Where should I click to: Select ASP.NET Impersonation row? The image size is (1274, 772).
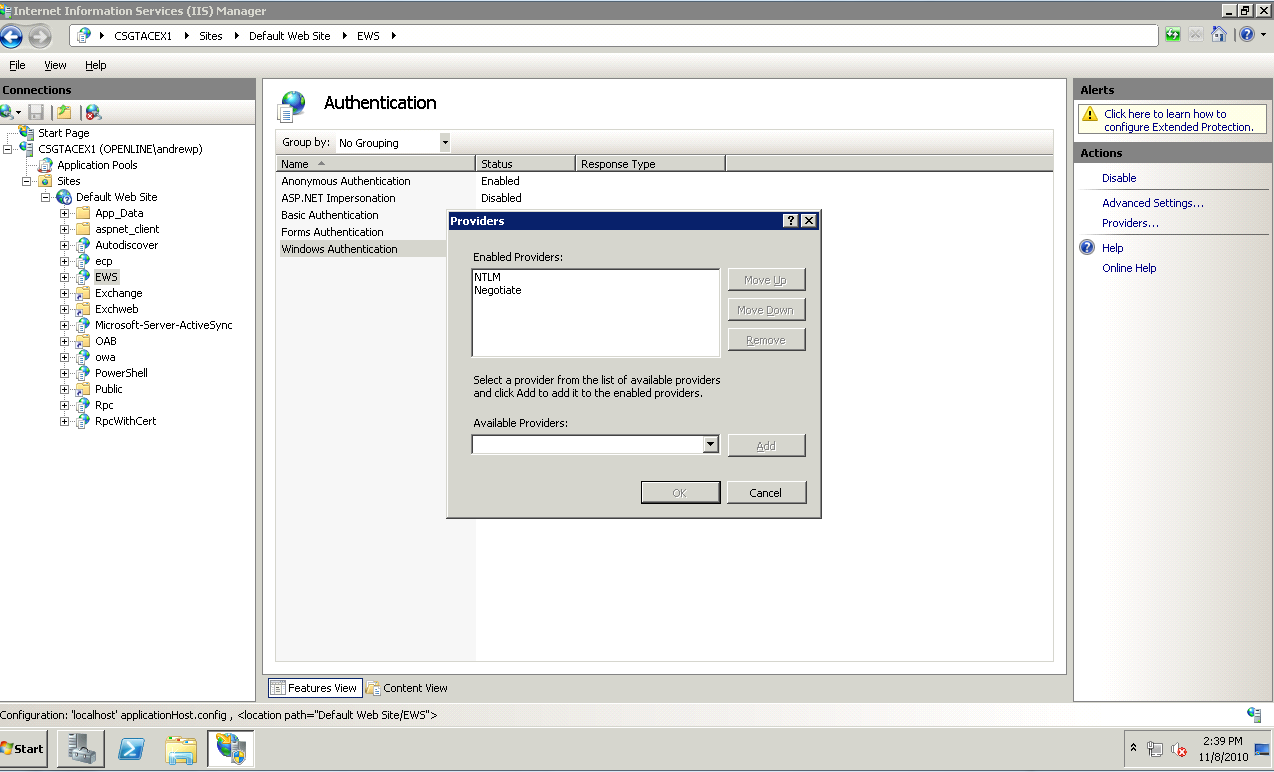(x=338, y=198)
